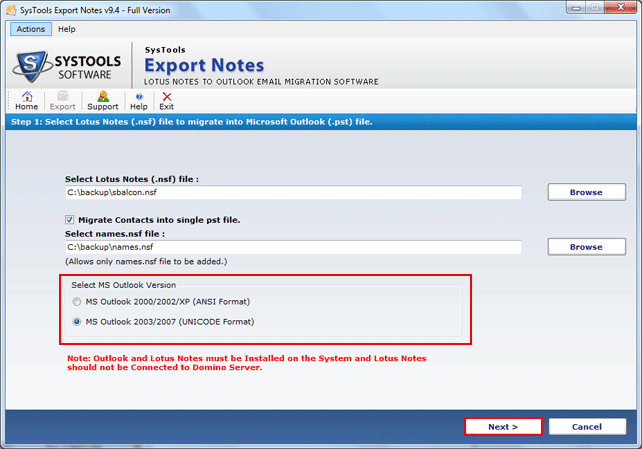Click the sbalcon.nsf file path field
The image size is (642, 449).
point(293,192)
